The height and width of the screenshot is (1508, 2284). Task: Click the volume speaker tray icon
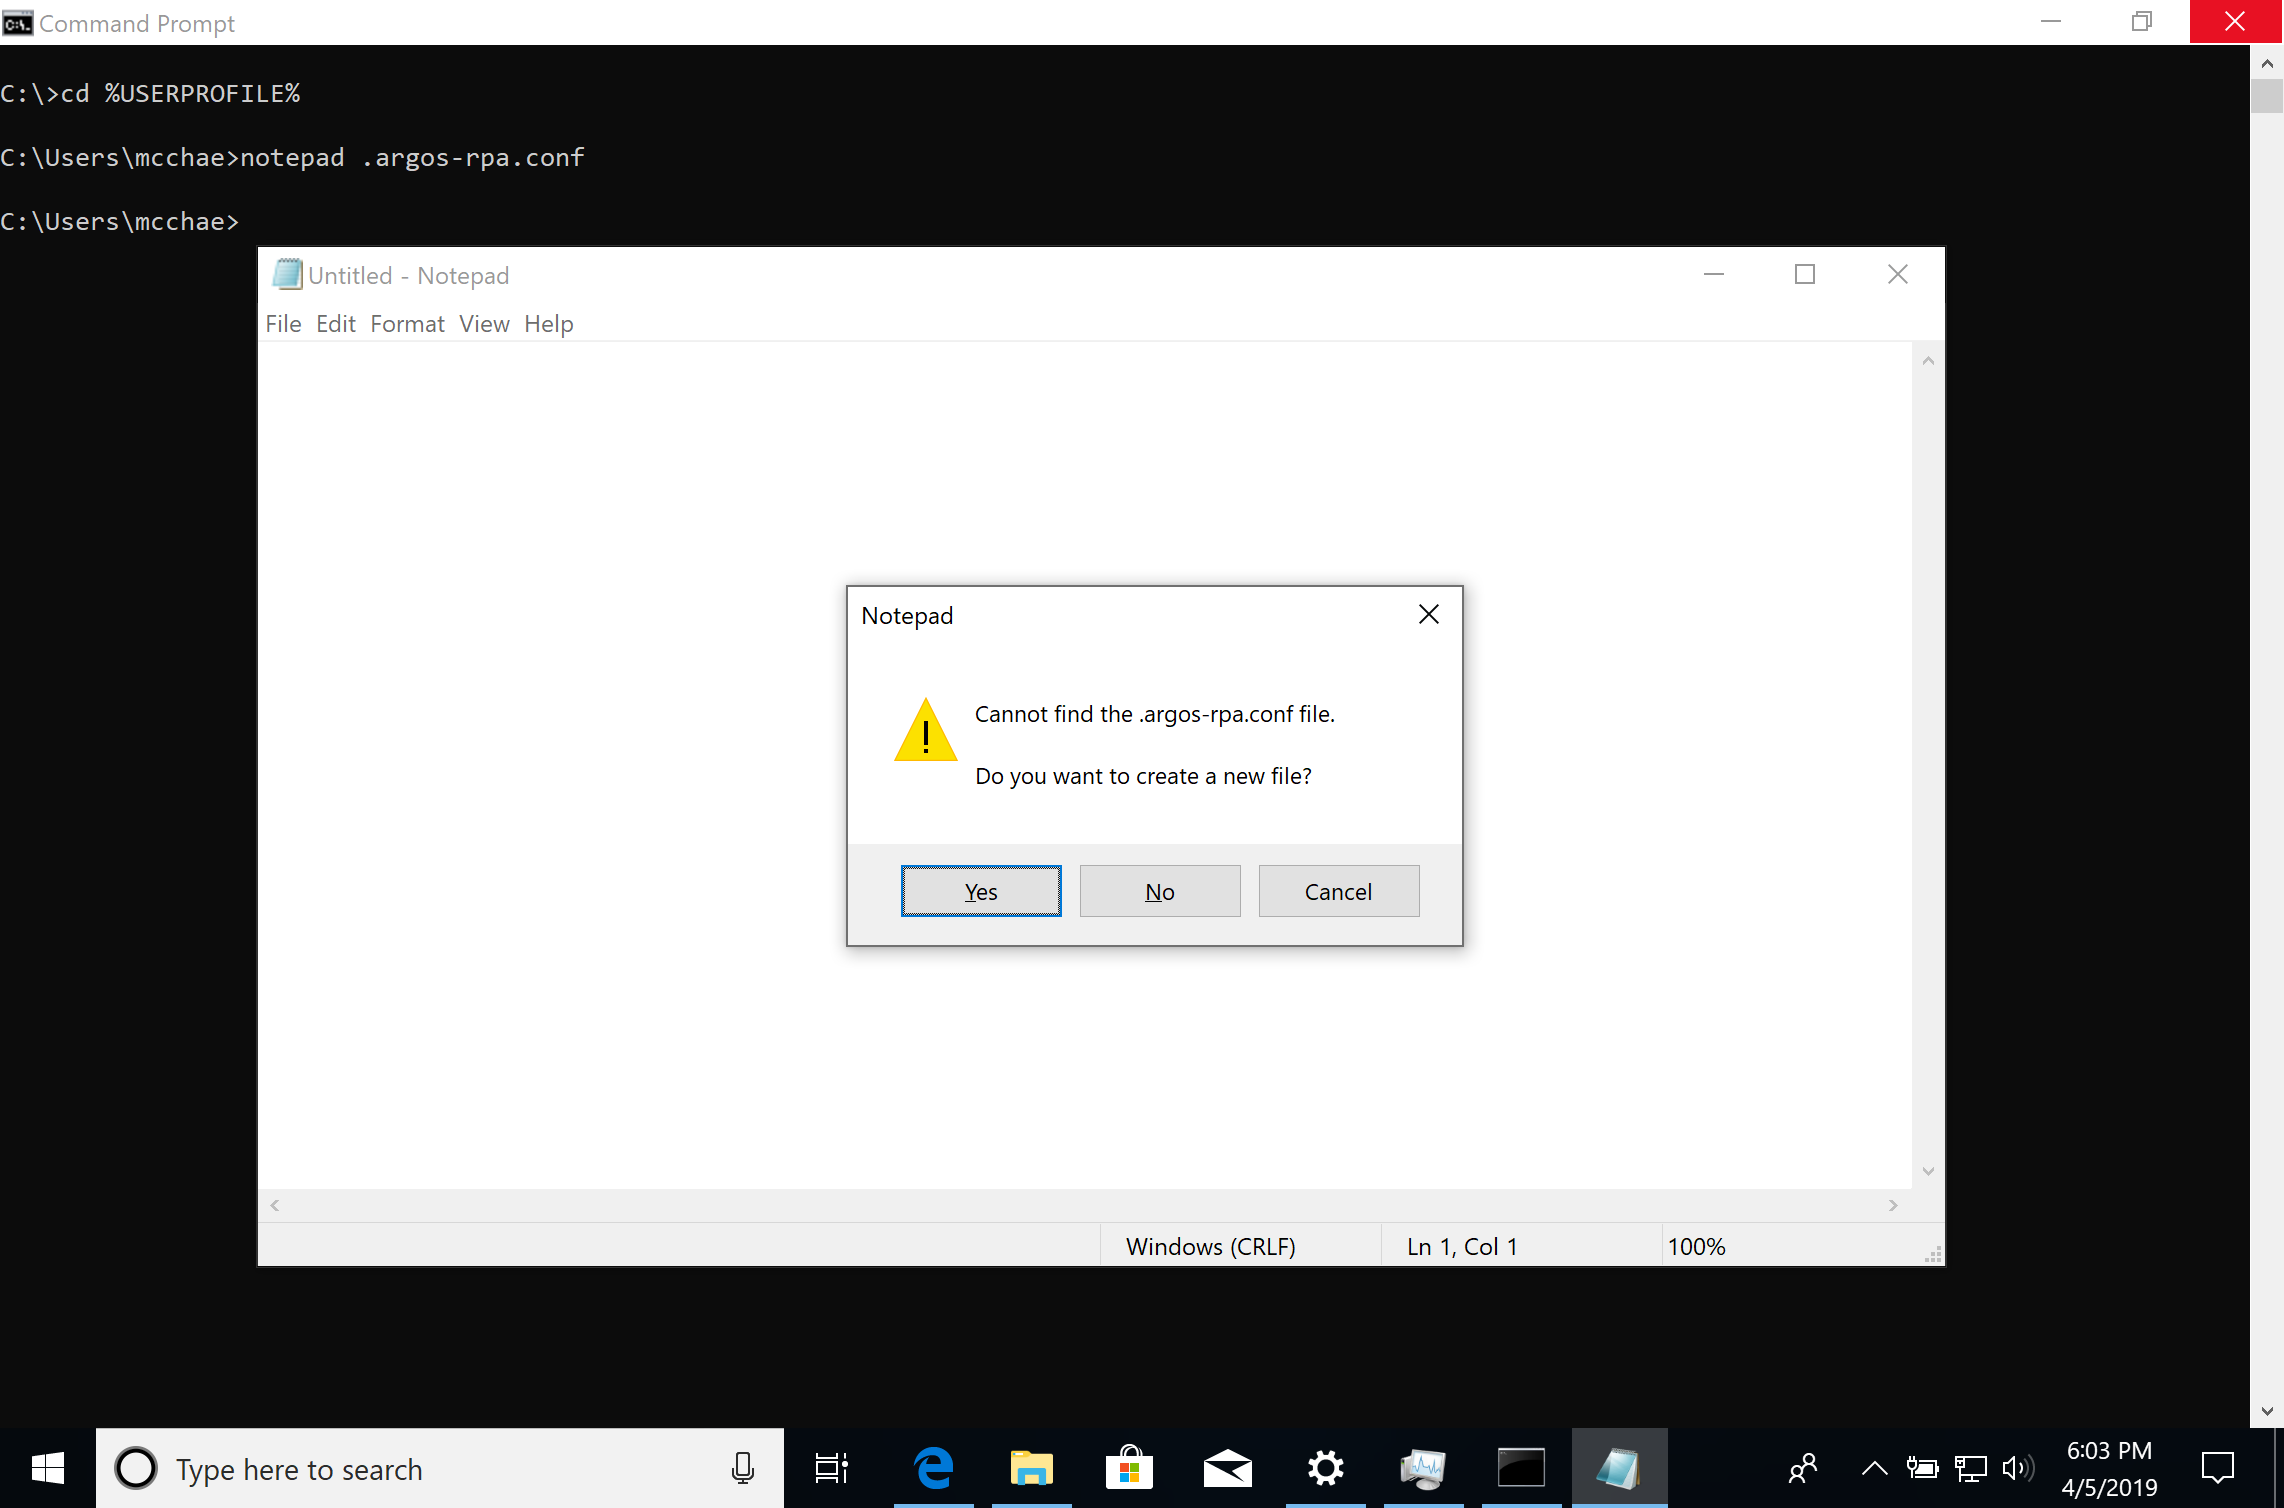coord(2018,1468)
